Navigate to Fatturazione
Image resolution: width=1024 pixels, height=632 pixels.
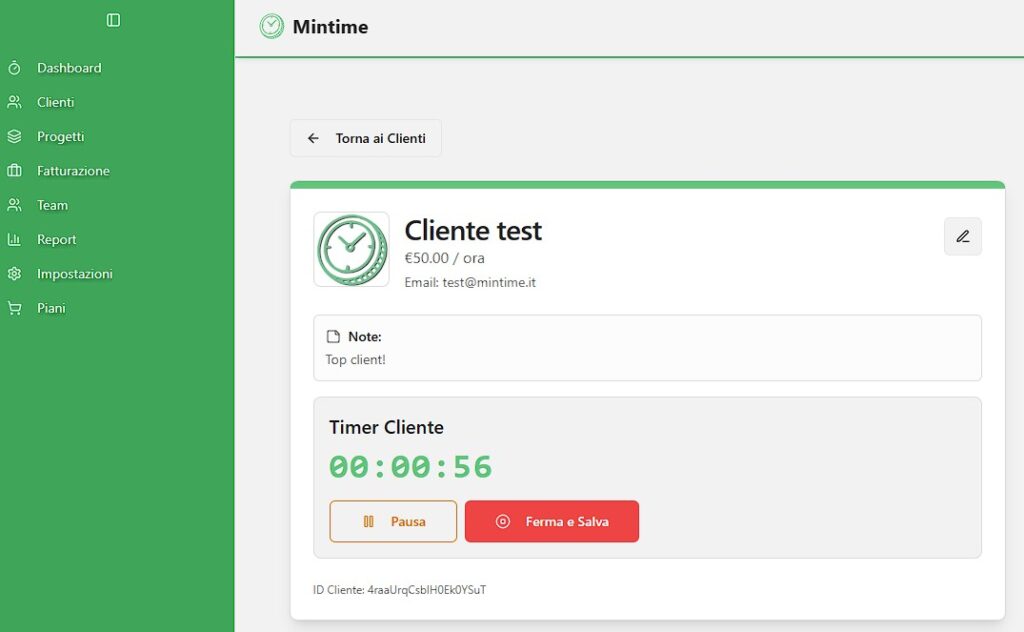click(x=73, y=171)
